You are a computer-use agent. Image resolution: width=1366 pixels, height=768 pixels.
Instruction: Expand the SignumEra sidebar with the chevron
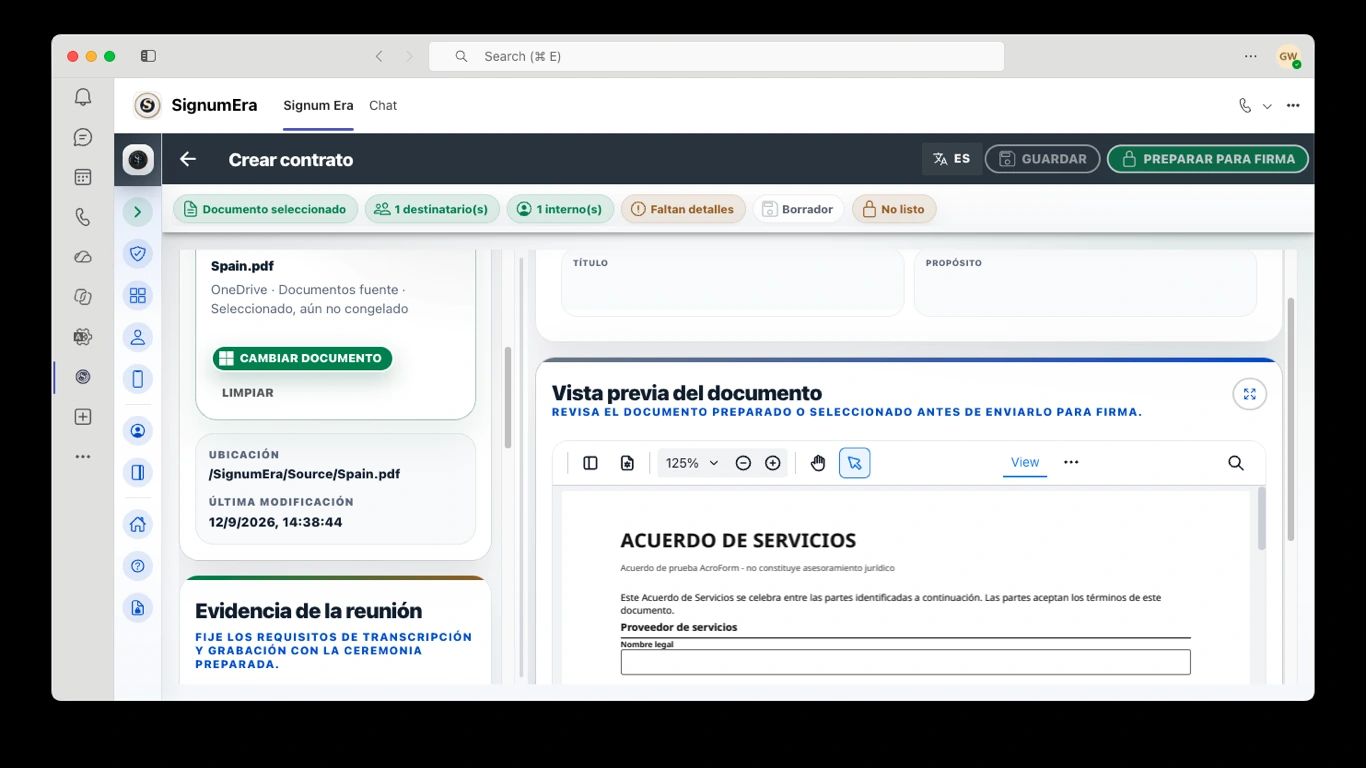(x=138, y=212)
